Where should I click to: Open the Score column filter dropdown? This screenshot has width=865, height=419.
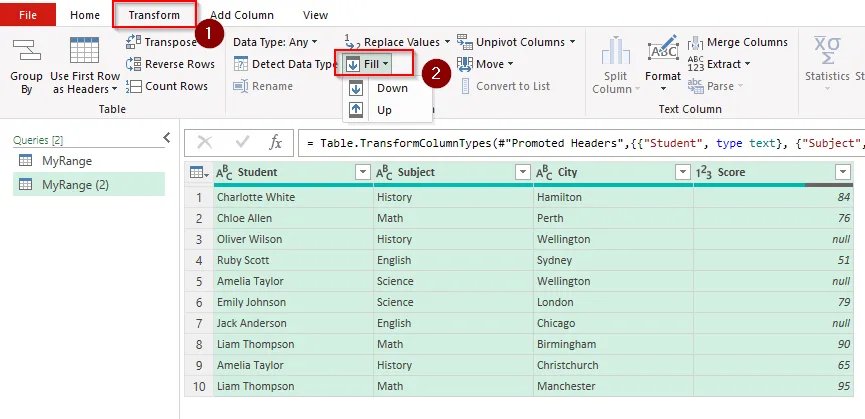(843, 173)
